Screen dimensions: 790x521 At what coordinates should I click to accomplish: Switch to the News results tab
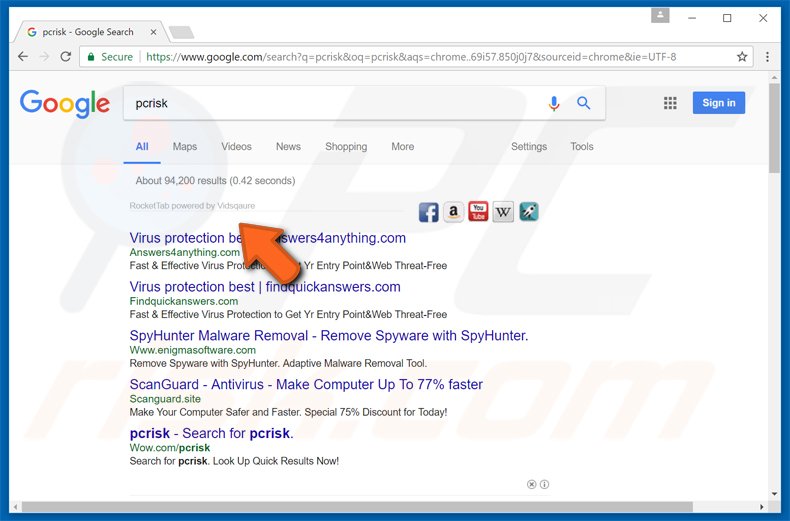coord(288,147)
